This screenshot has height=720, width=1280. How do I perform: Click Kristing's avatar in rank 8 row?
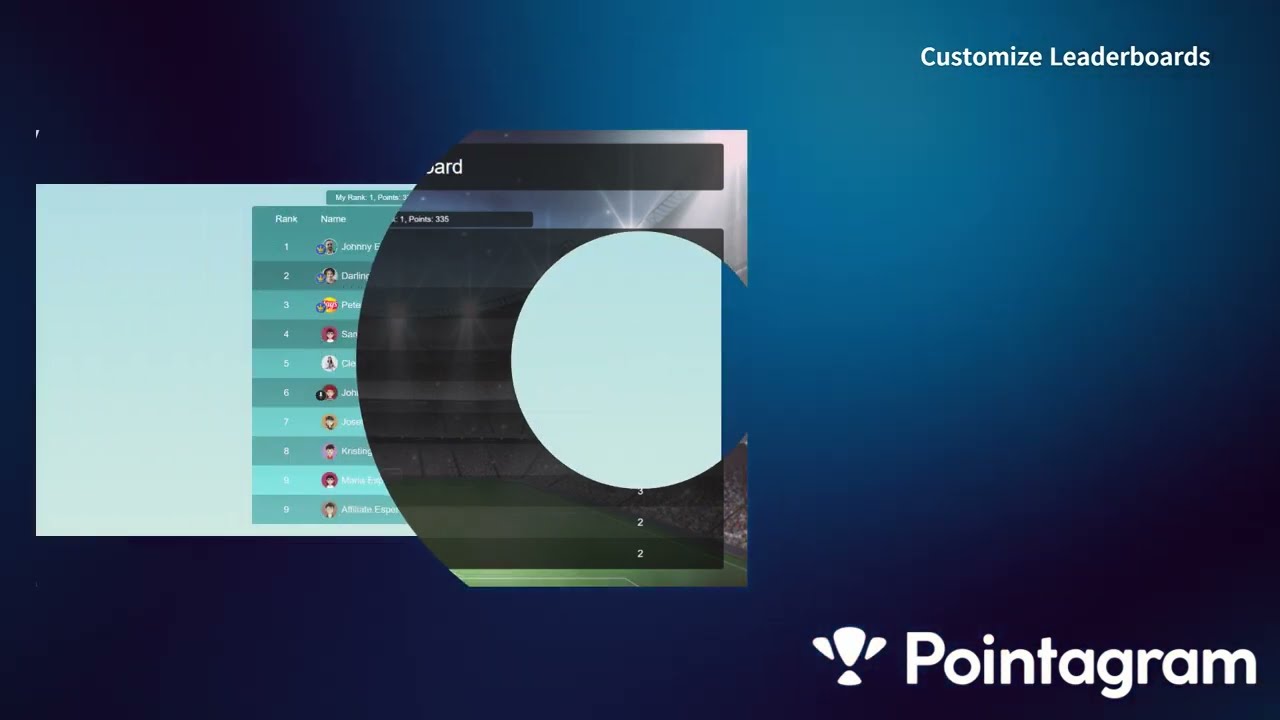(330, 451)
